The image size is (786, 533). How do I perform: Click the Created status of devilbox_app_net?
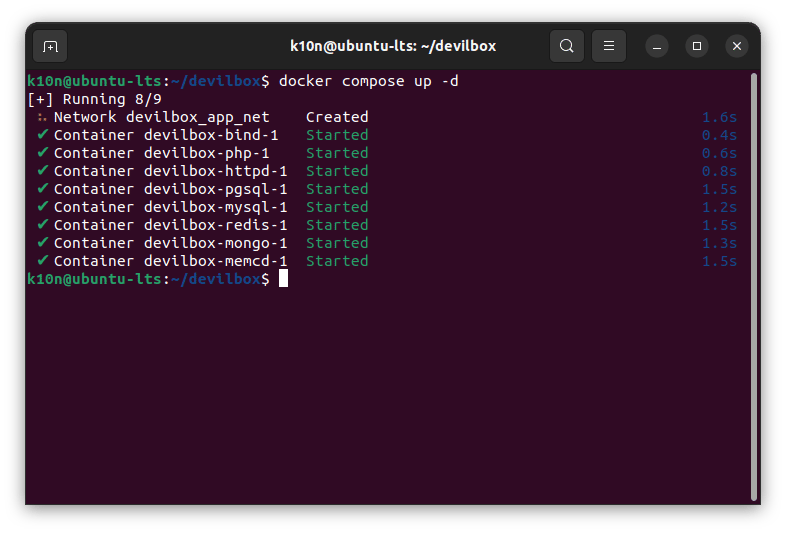[x=337, y=117]
